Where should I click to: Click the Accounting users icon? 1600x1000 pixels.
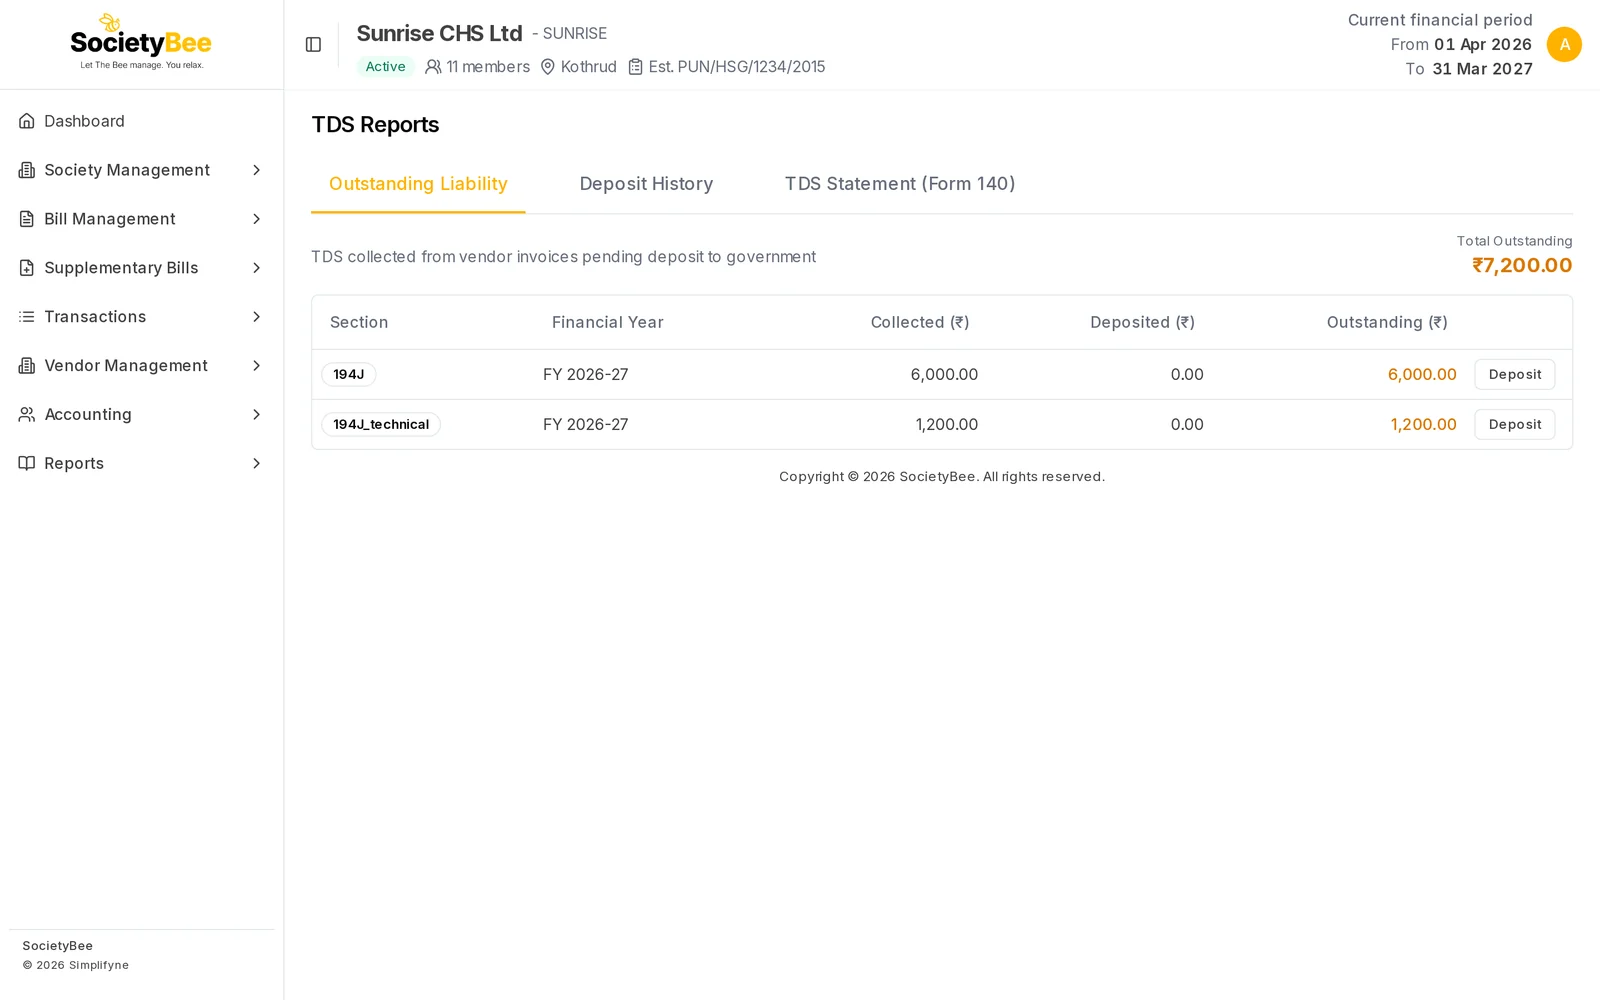coord(27,414)
